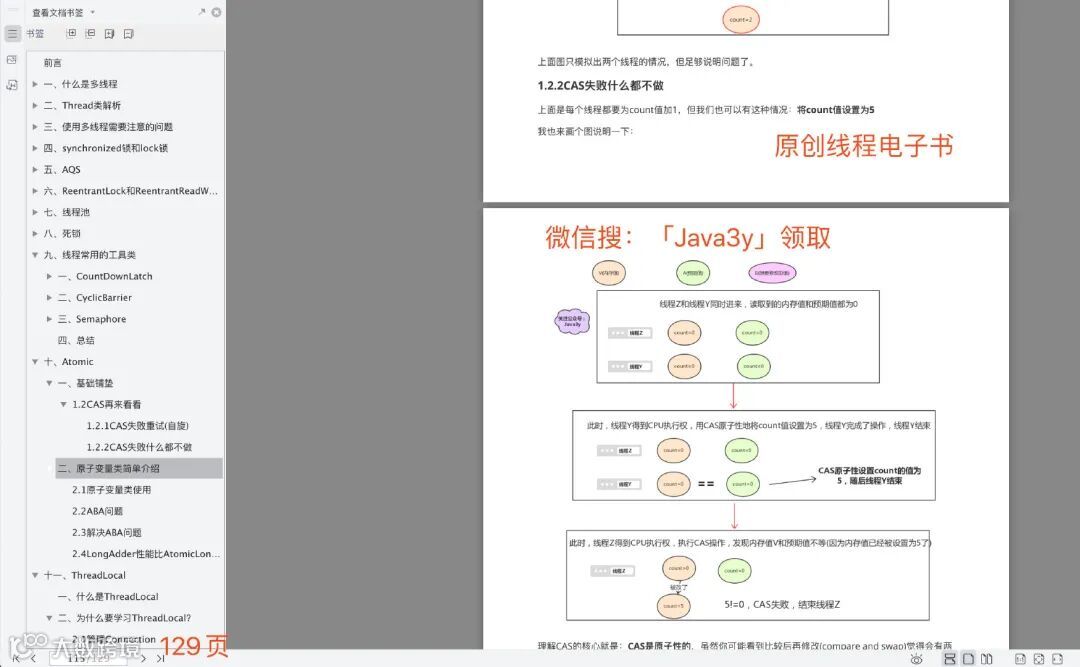Screen dimensions: 1080x667
Task: Go to 1.2.2CAS失败什么都不做 bookmark
Action: (139, 447)
